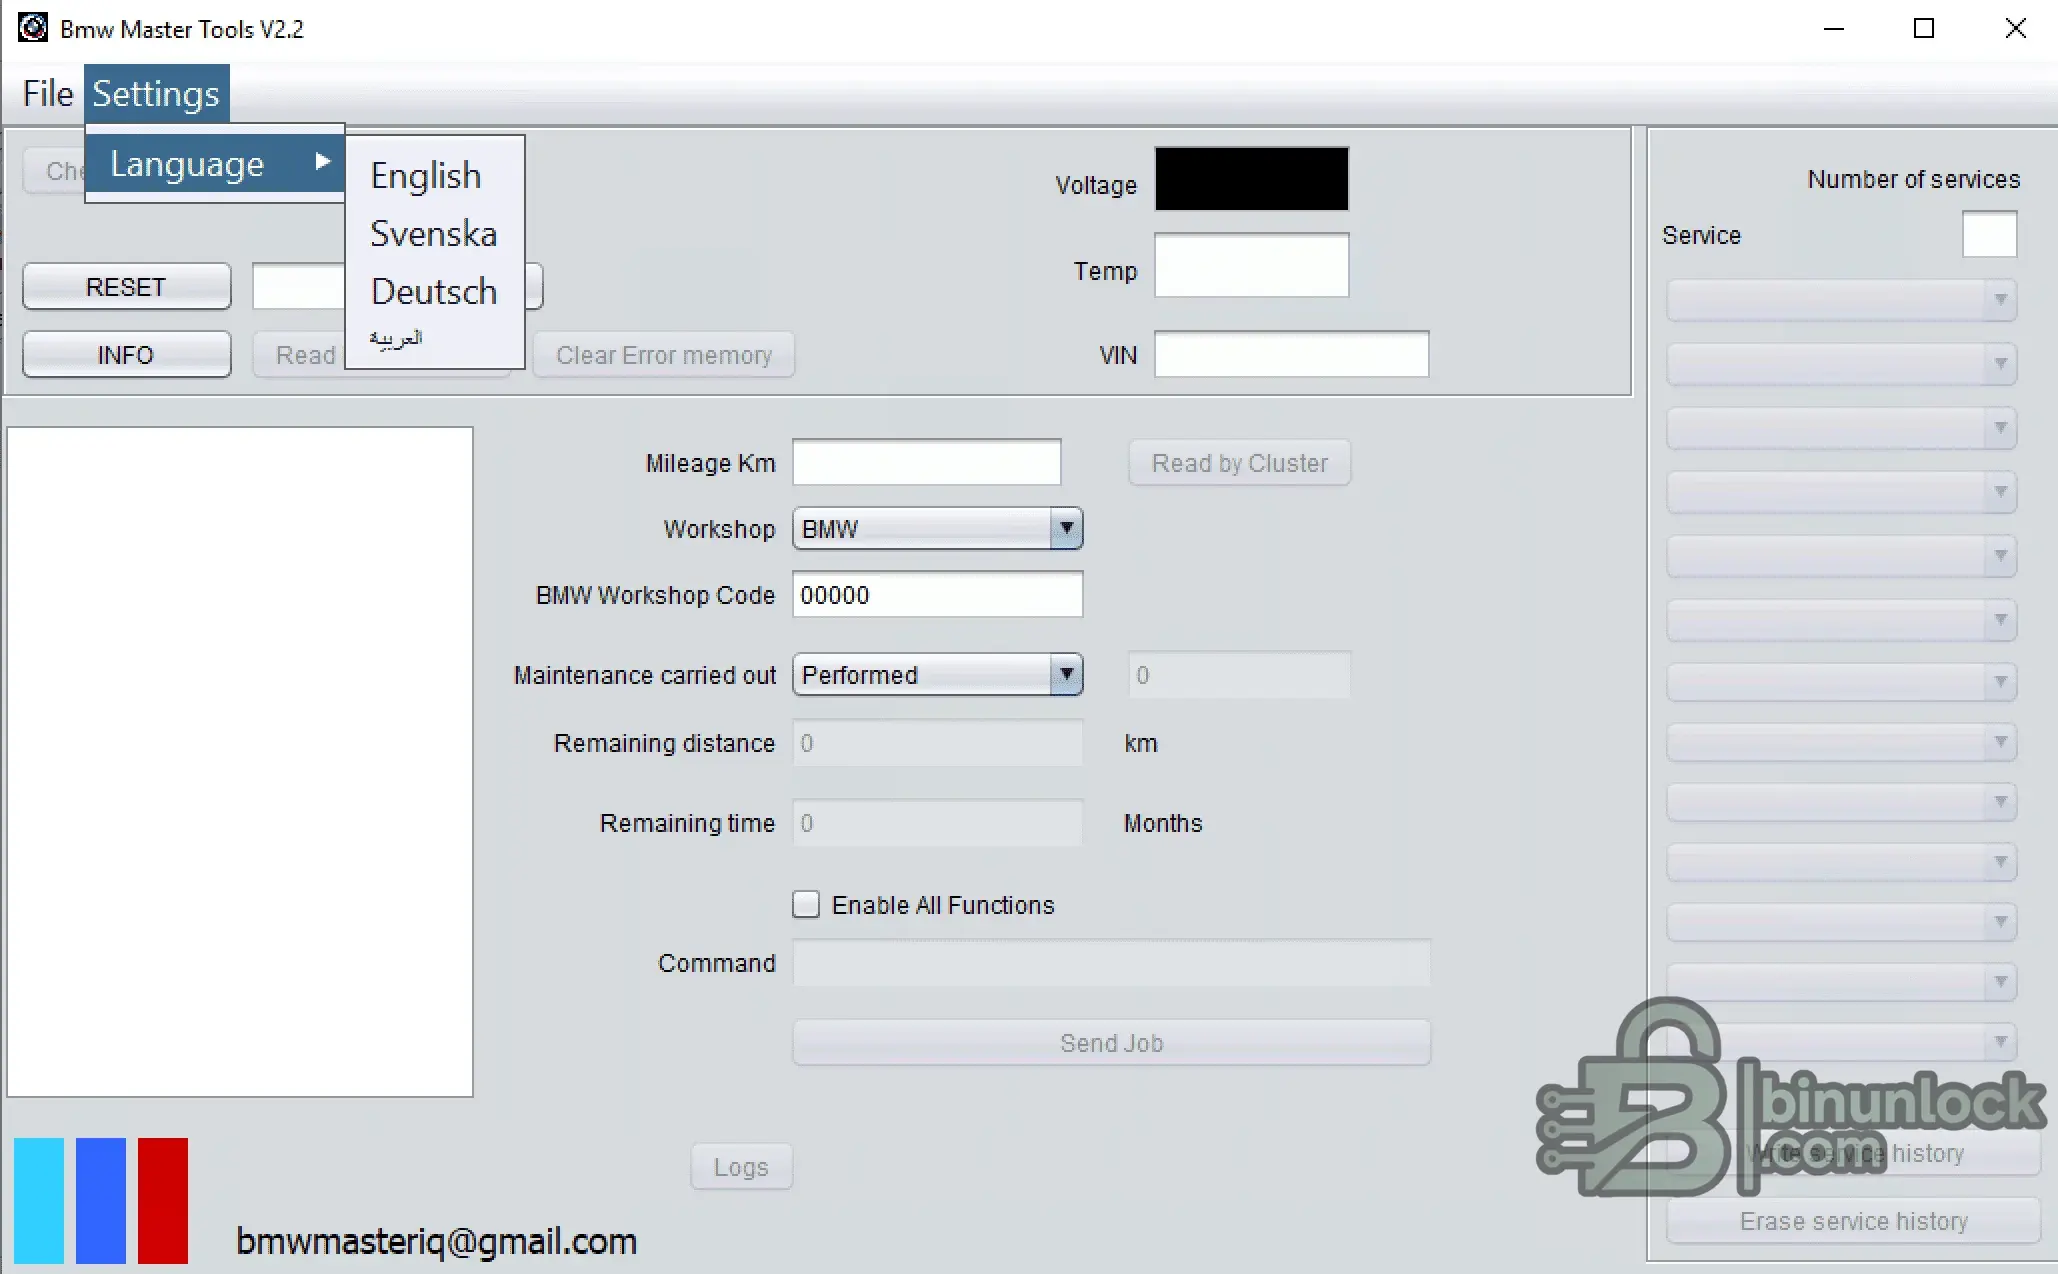Screen dimensions: 2058x1274
Task: Click the Bmw Master Tools app icon
Action: point(32,28)
